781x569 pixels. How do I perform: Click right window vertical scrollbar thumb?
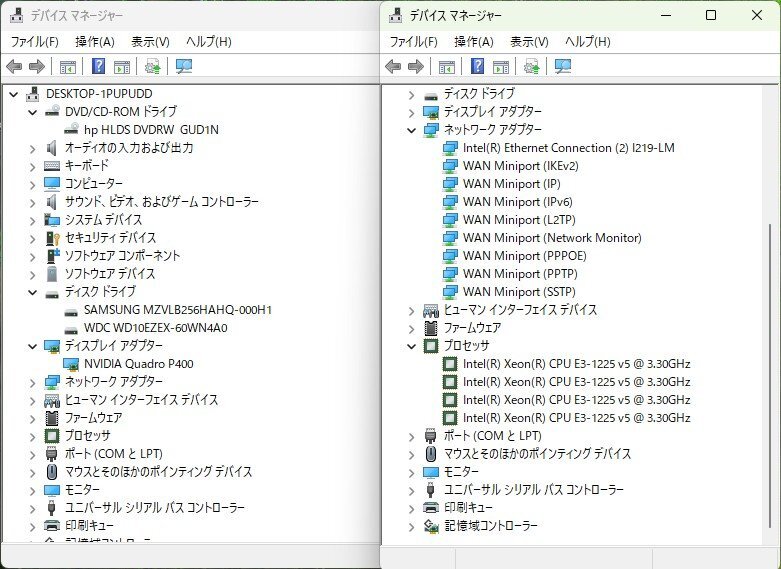(772, 376)
